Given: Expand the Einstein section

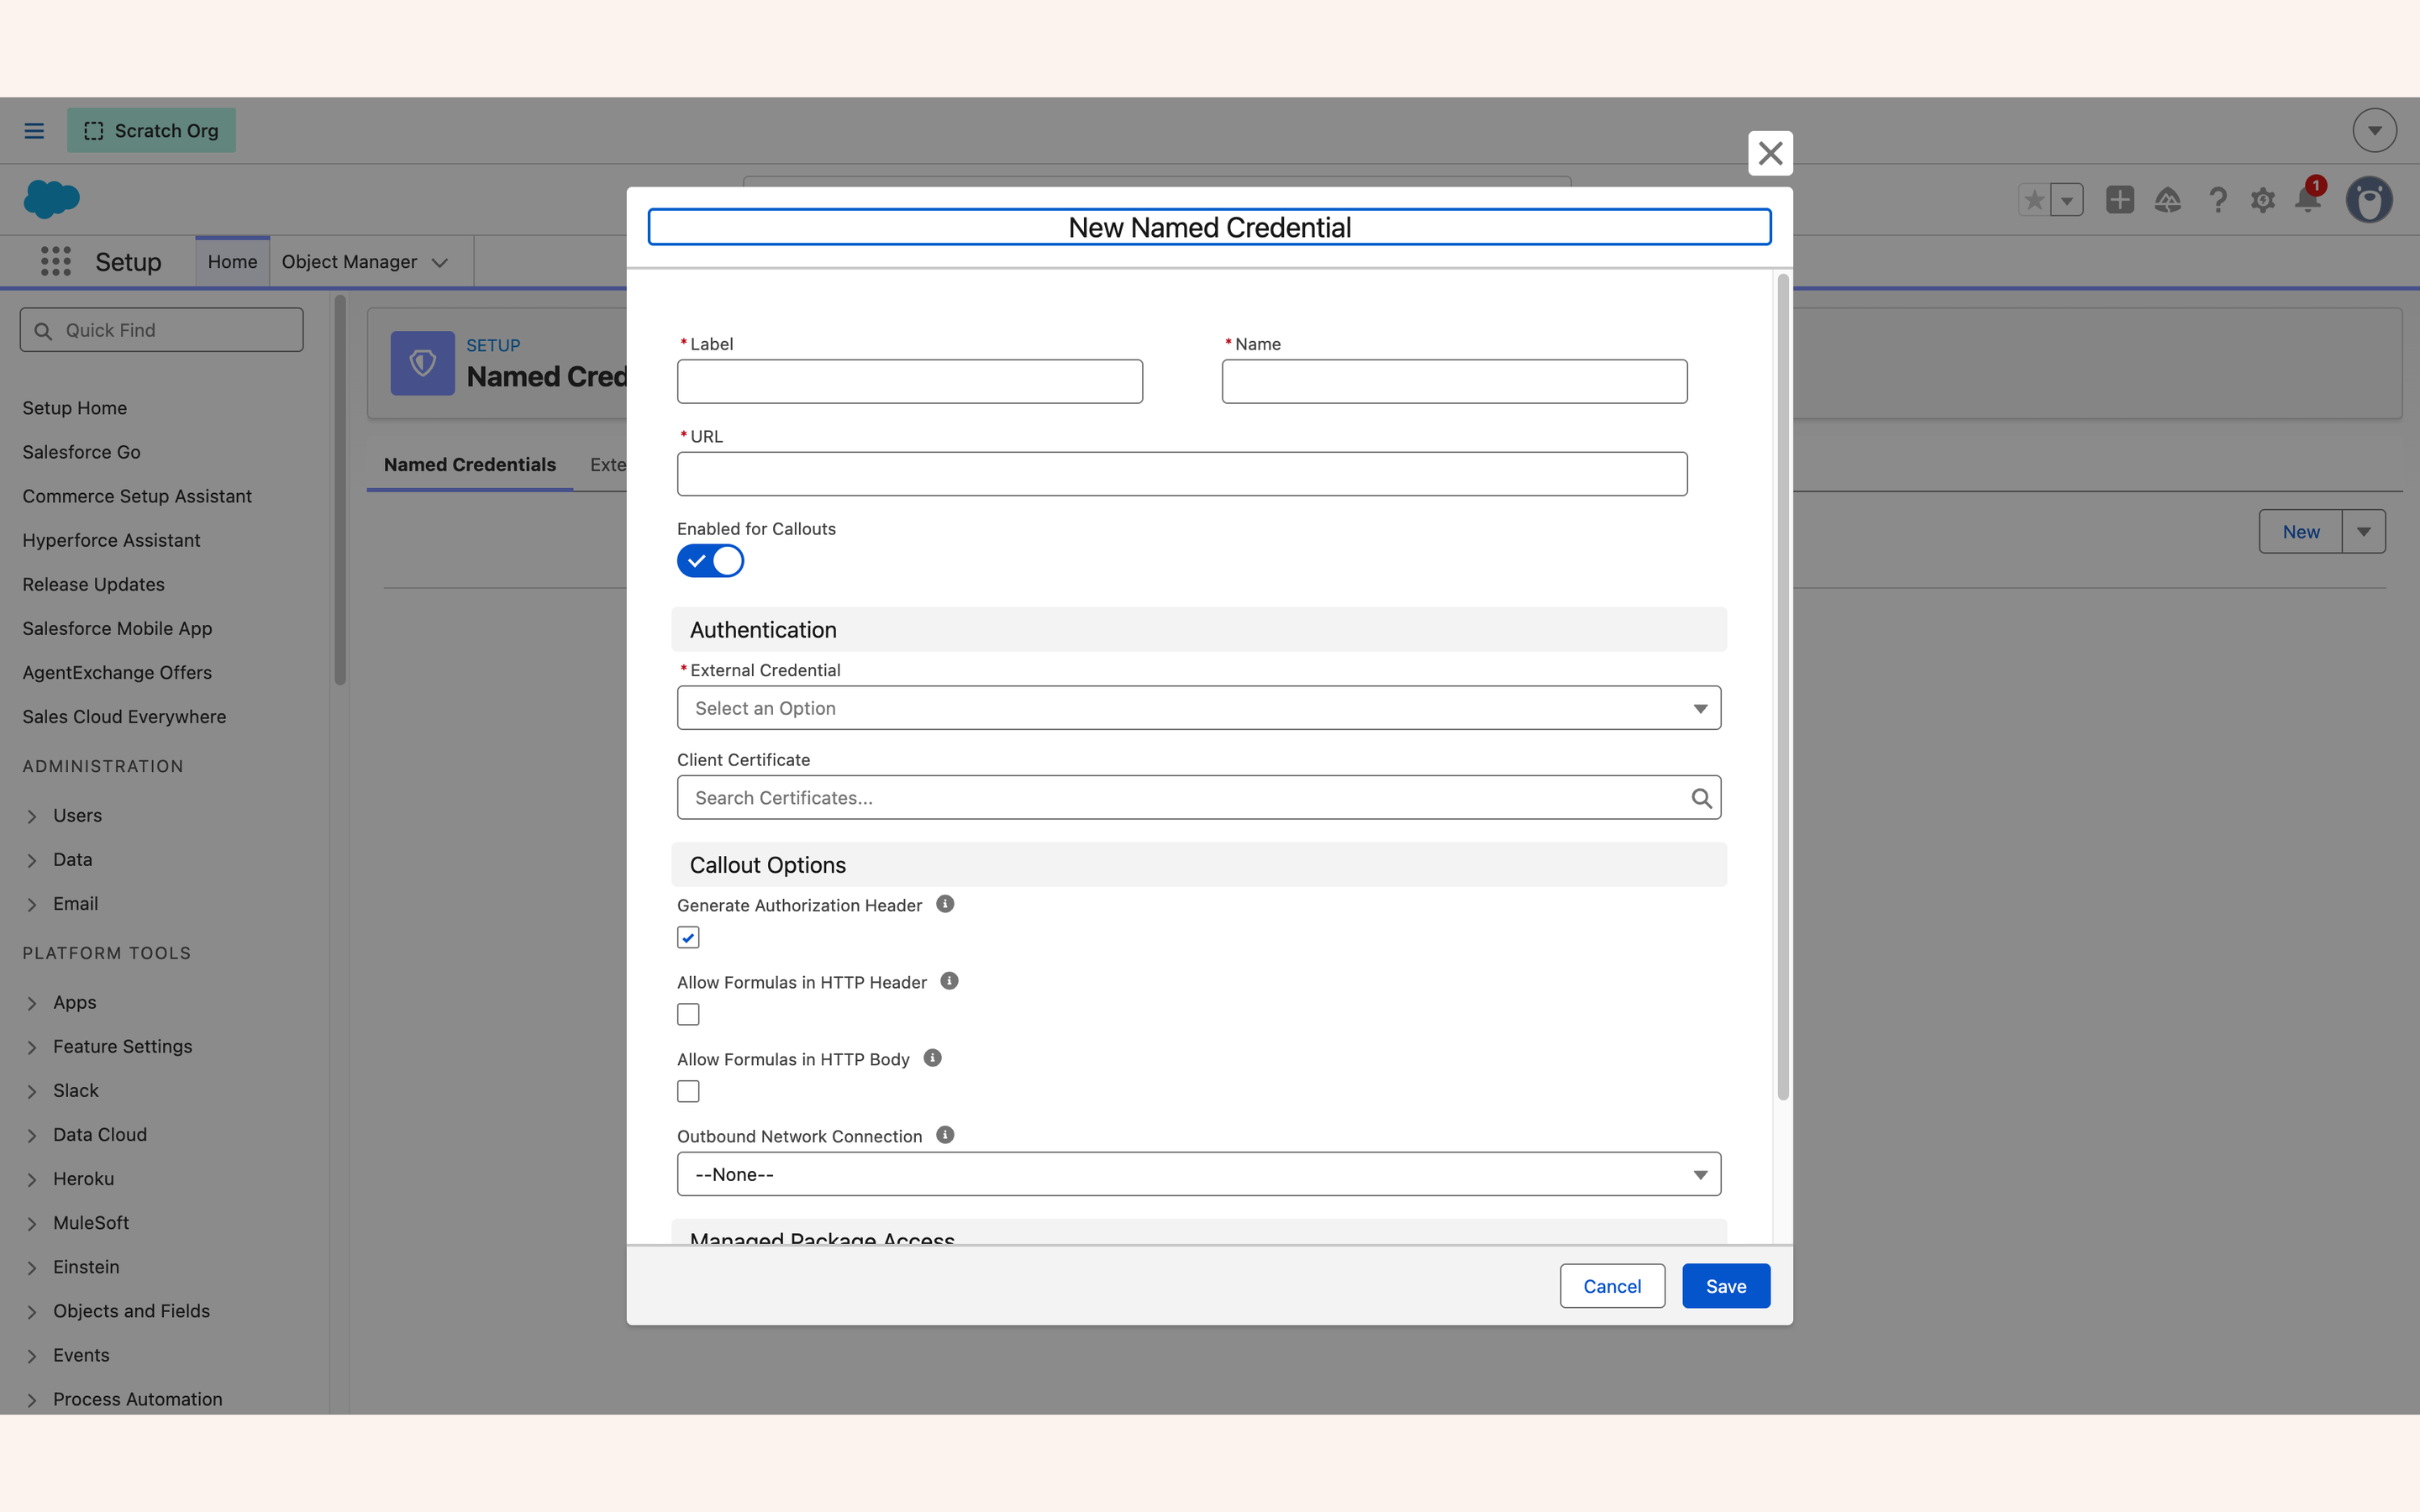Looking at the screenshot, I should click(x=32, y=1268).
